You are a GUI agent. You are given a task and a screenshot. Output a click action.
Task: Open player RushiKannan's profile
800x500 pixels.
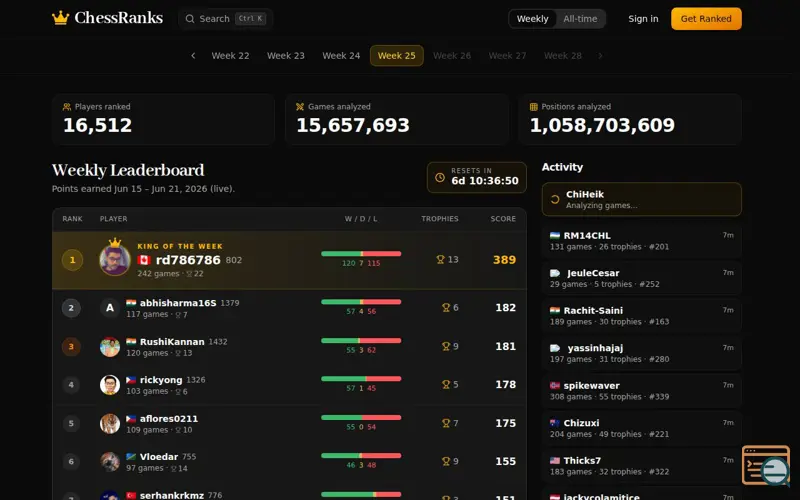click(172, 341)
